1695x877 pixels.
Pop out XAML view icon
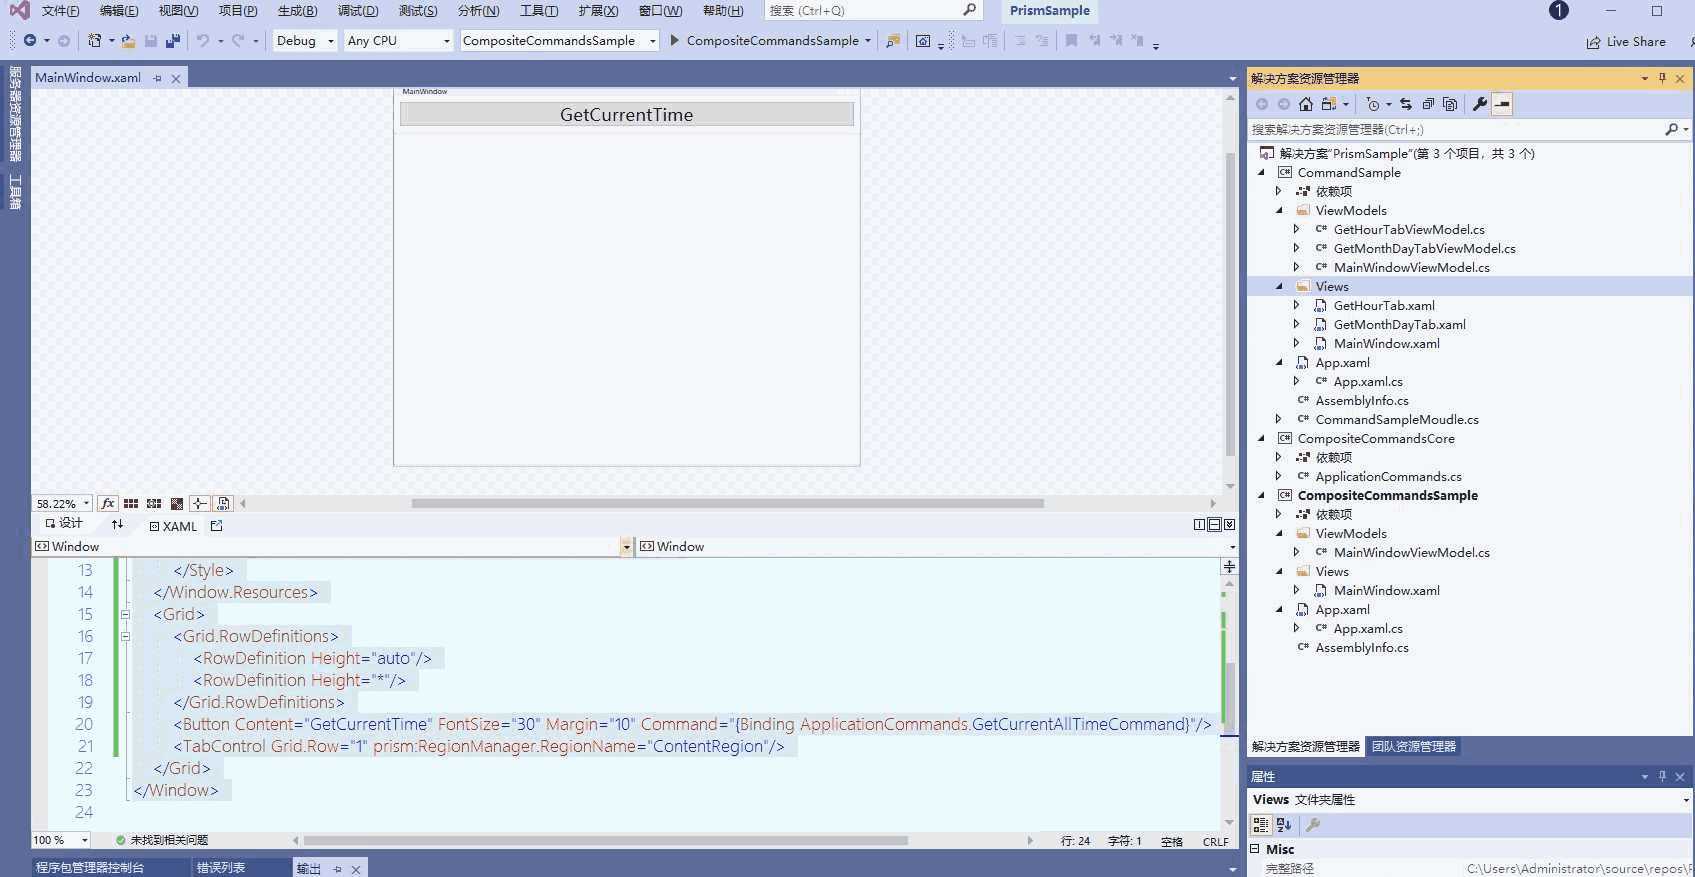tap(217, 525)
